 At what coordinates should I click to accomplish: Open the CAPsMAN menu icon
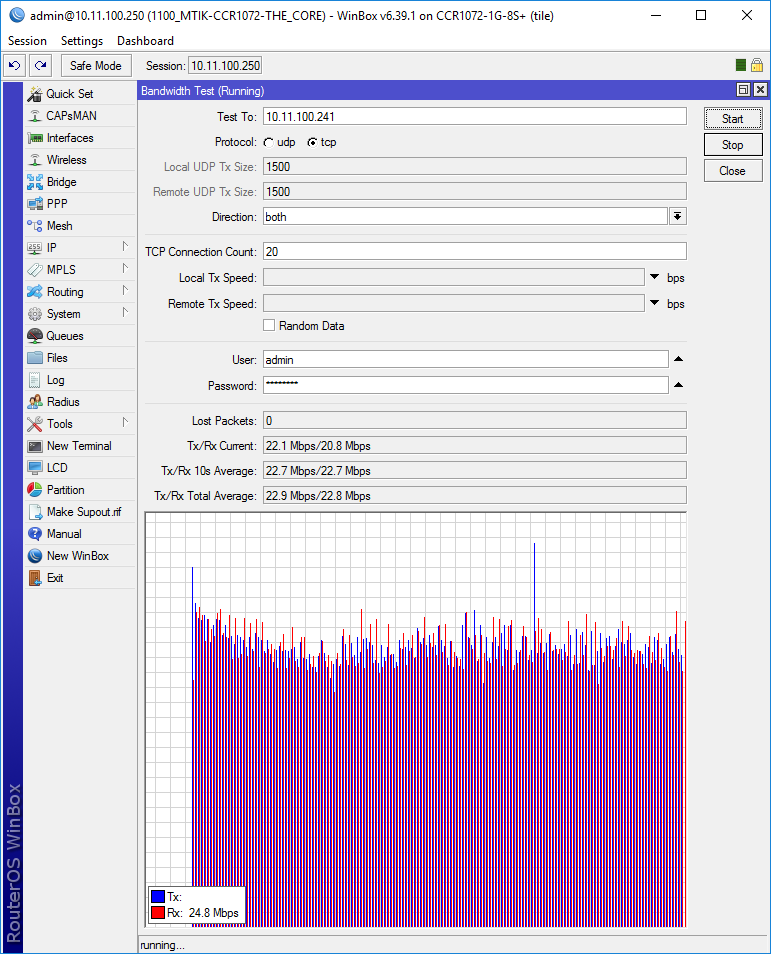(35, 116)
